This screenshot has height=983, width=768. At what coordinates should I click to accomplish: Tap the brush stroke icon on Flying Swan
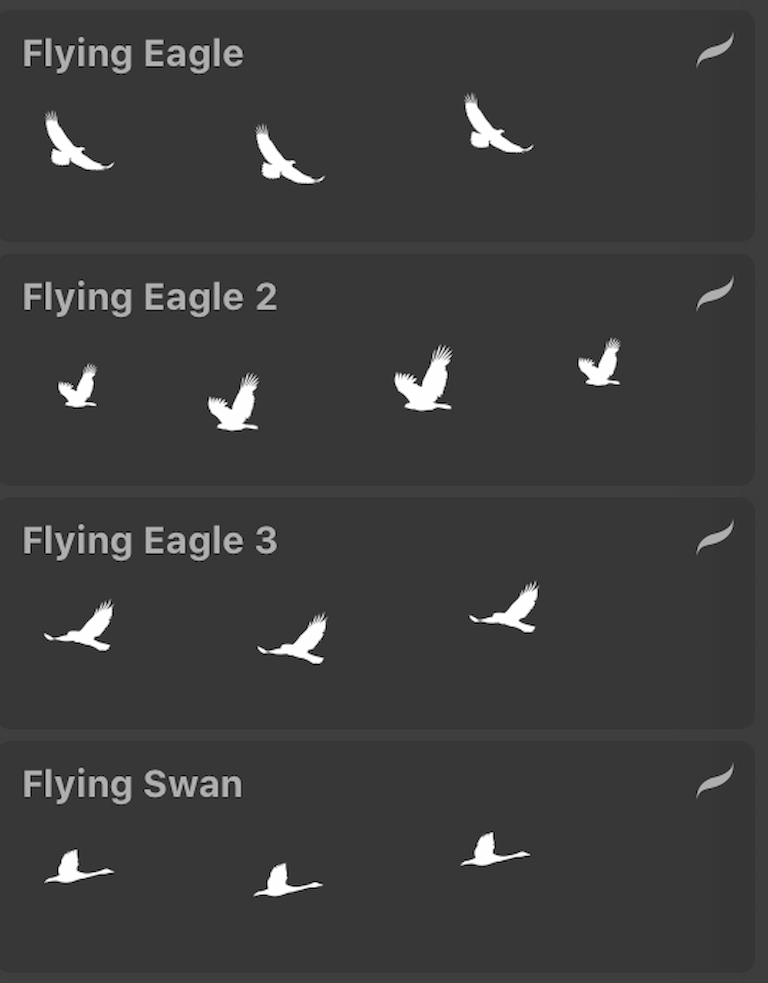(x=715, y=781)
